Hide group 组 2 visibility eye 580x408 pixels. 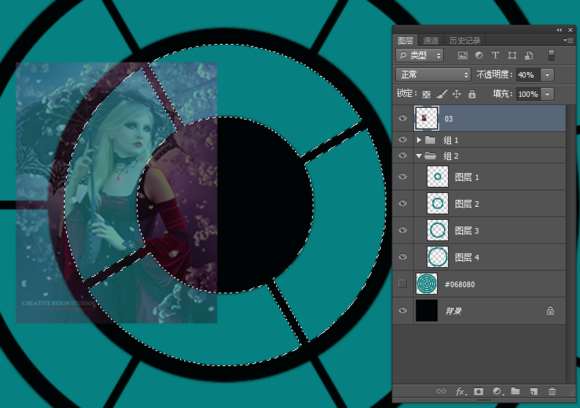(403, 156)
